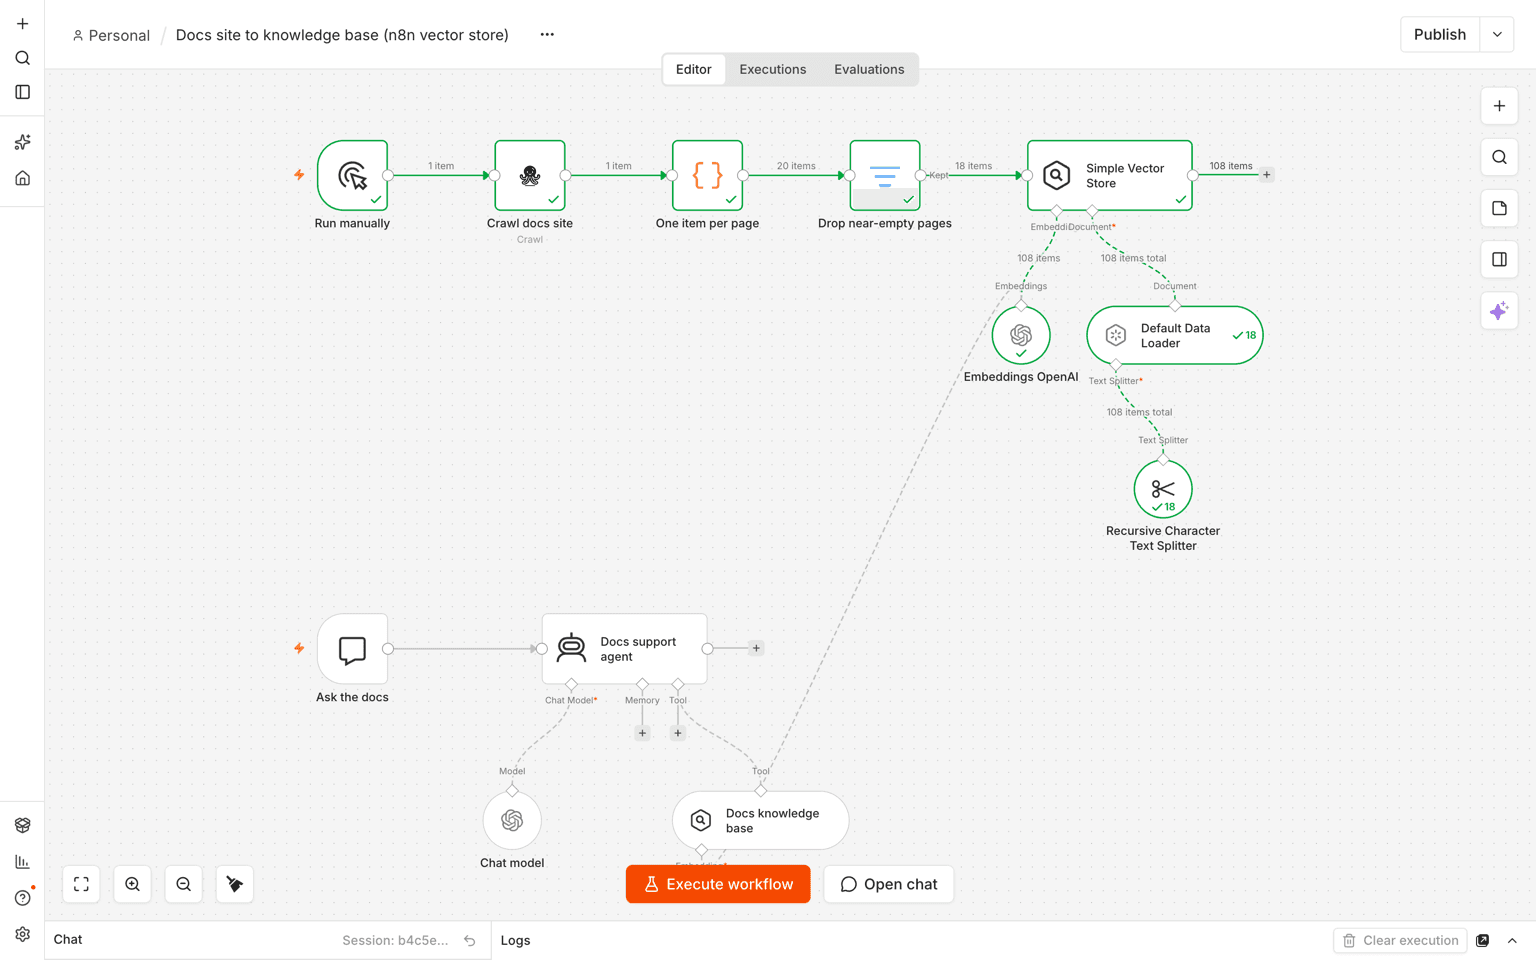The image size is (1536, 960).
Task: Add sticky note from right toolbar
Action: click(x=1499, y=208)
